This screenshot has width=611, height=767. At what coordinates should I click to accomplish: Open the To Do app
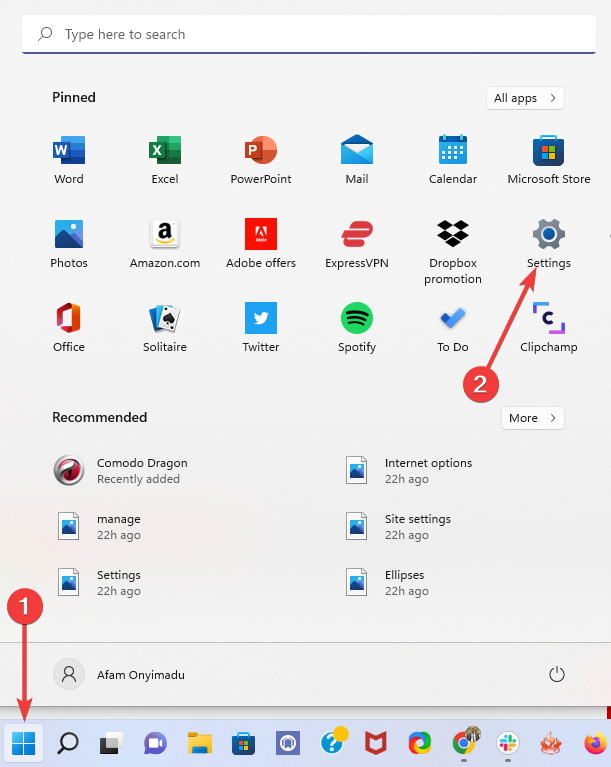tap(453, 327)
